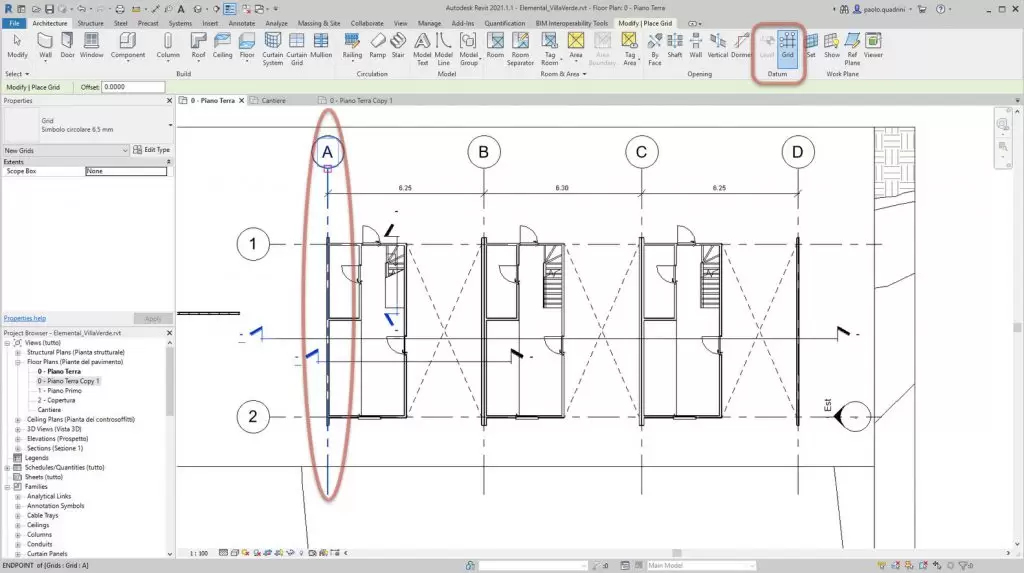Viewport: 1024px width, 573px height.
Task: Open the Properties help link
Action: coord(25,318)
